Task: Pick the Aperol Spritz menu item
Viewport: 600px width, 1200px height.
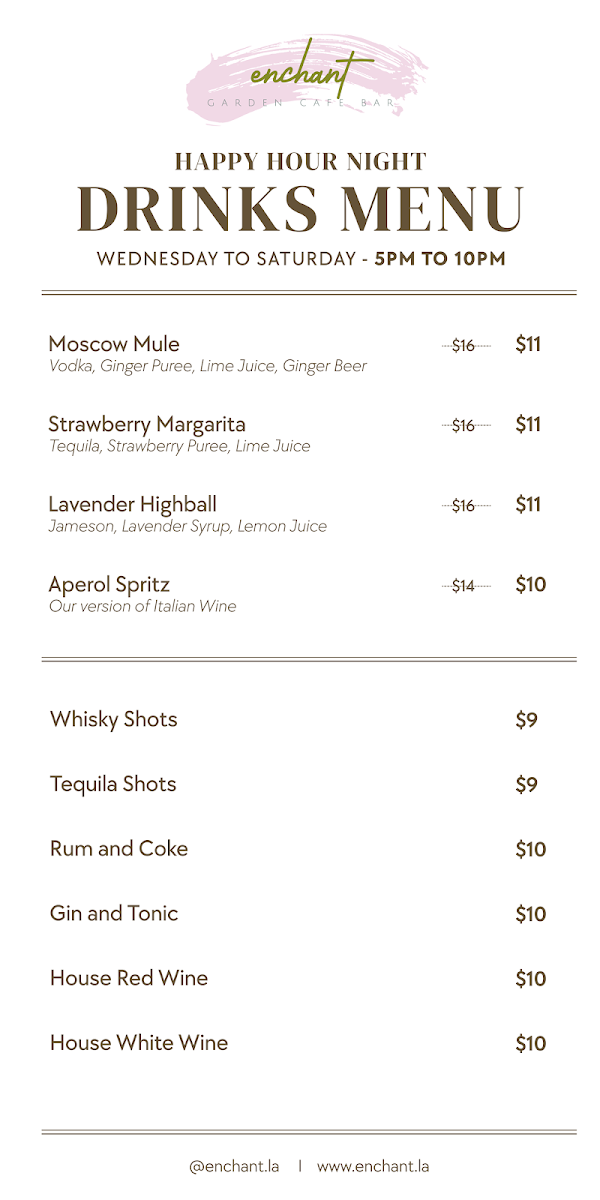Action: pos(109,585)
